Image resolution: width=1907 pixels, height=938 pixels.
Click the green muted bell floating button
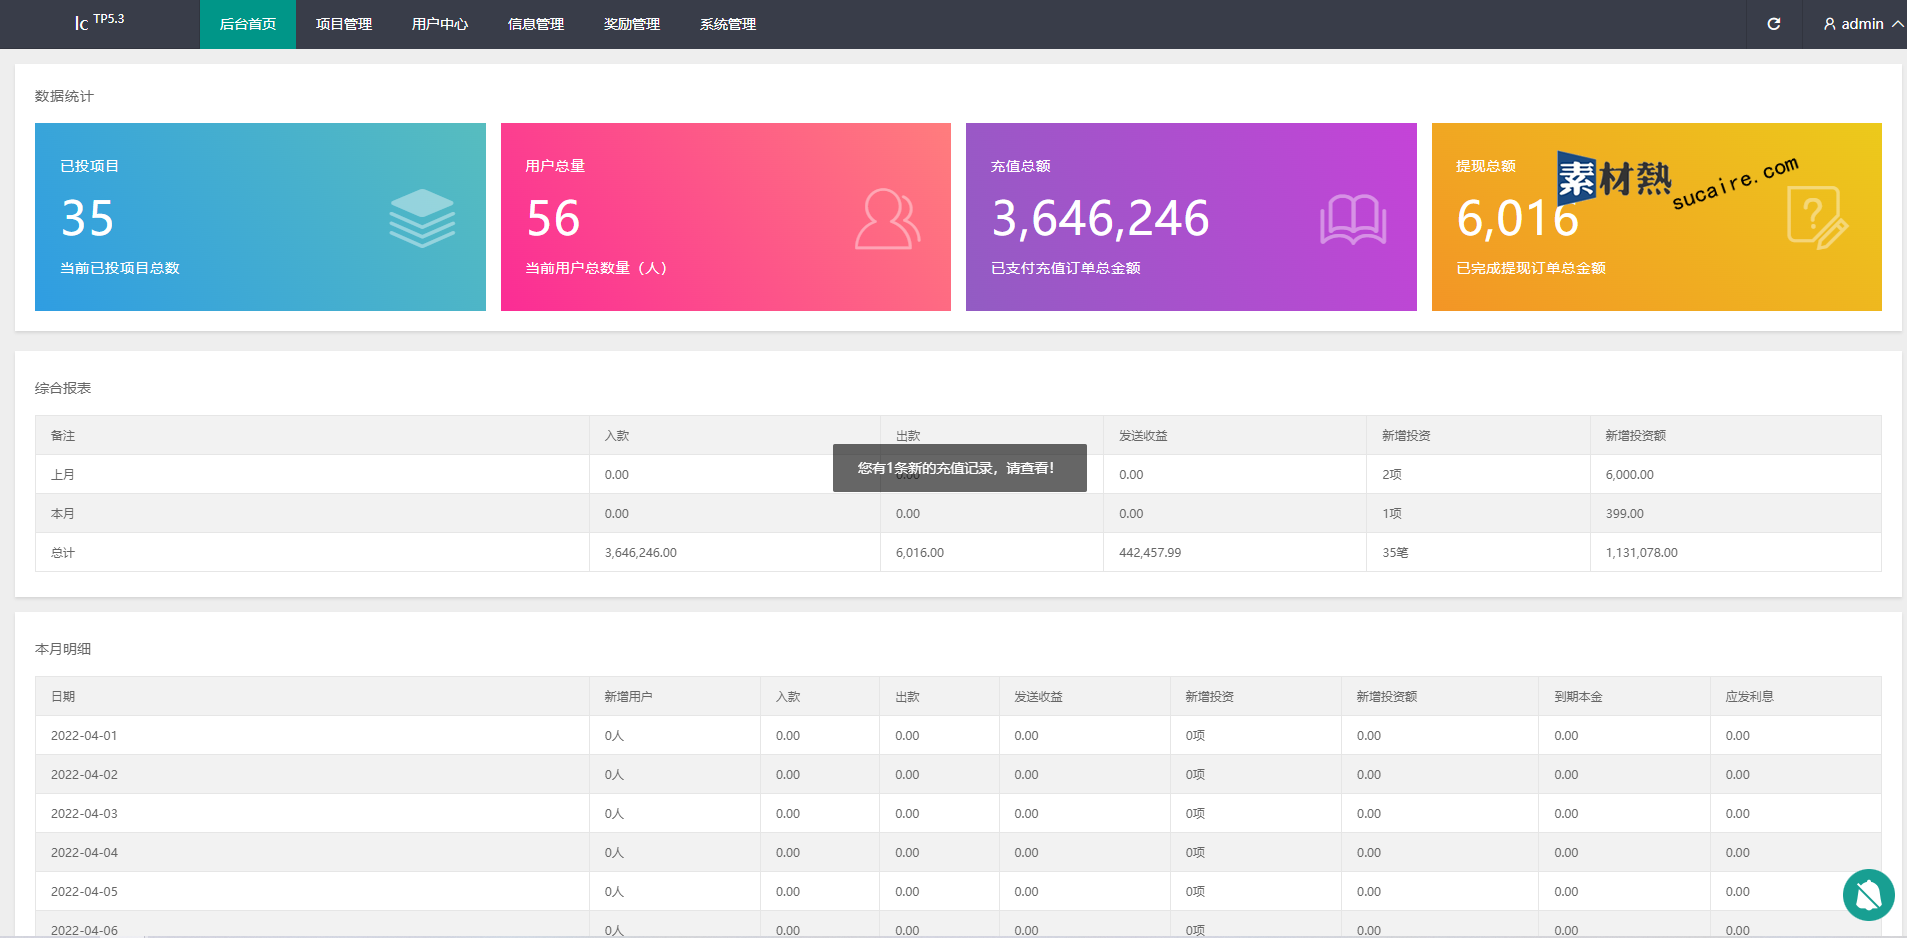[1868, 894]
